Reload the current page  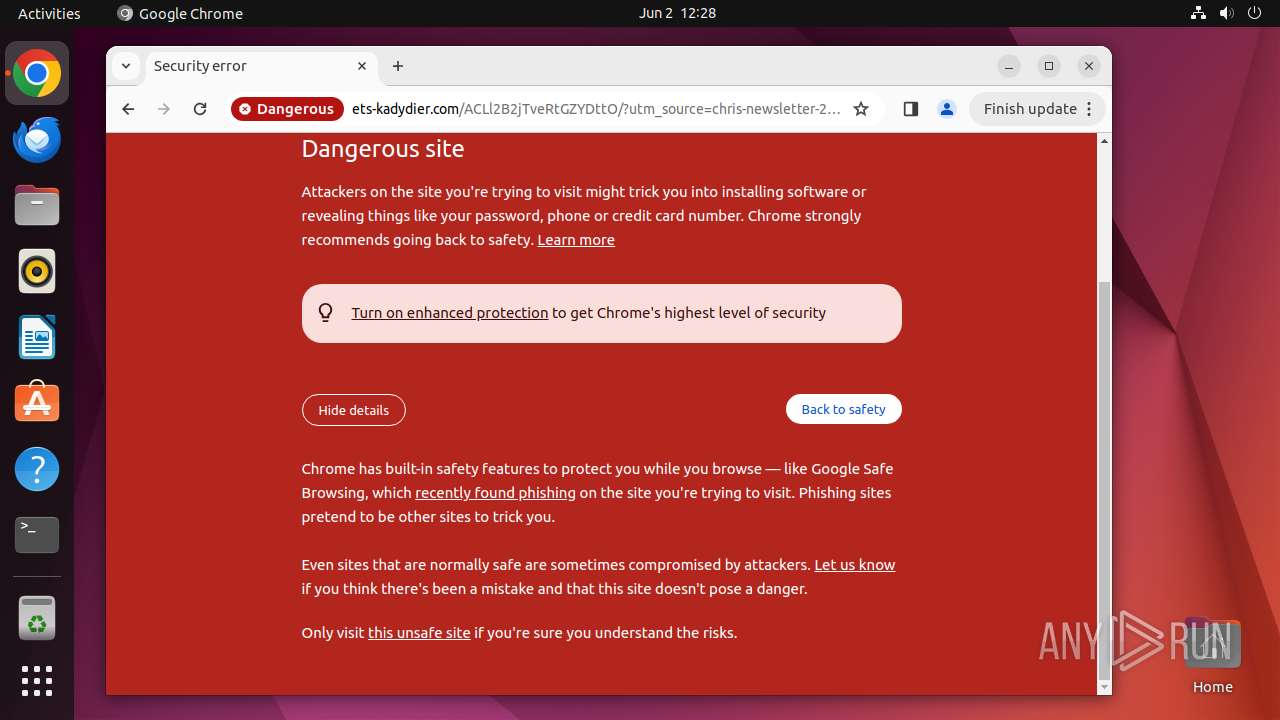[200, 109]
